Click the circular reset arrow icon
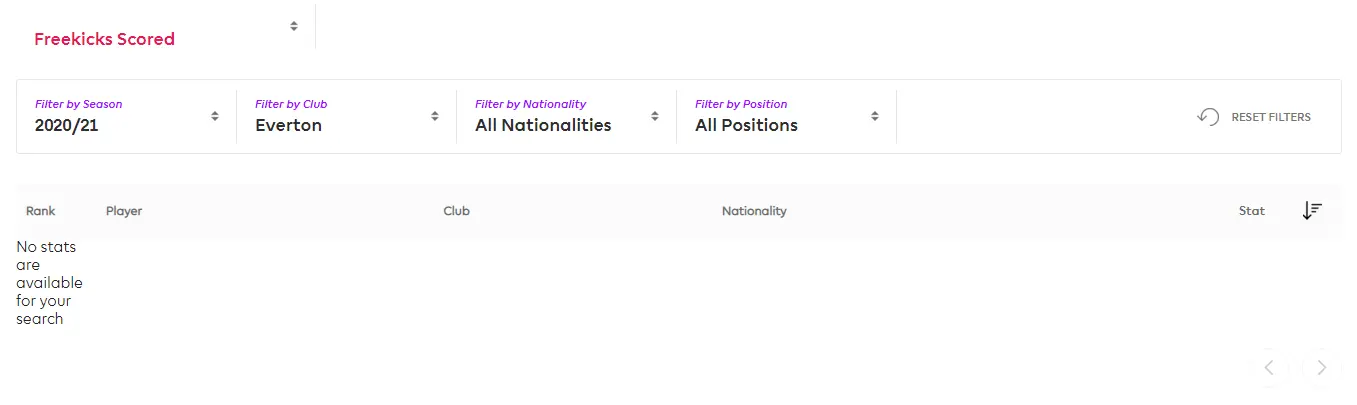Image resolution: width=1357 pixels, height=405 pixels. click(1208, 117)
